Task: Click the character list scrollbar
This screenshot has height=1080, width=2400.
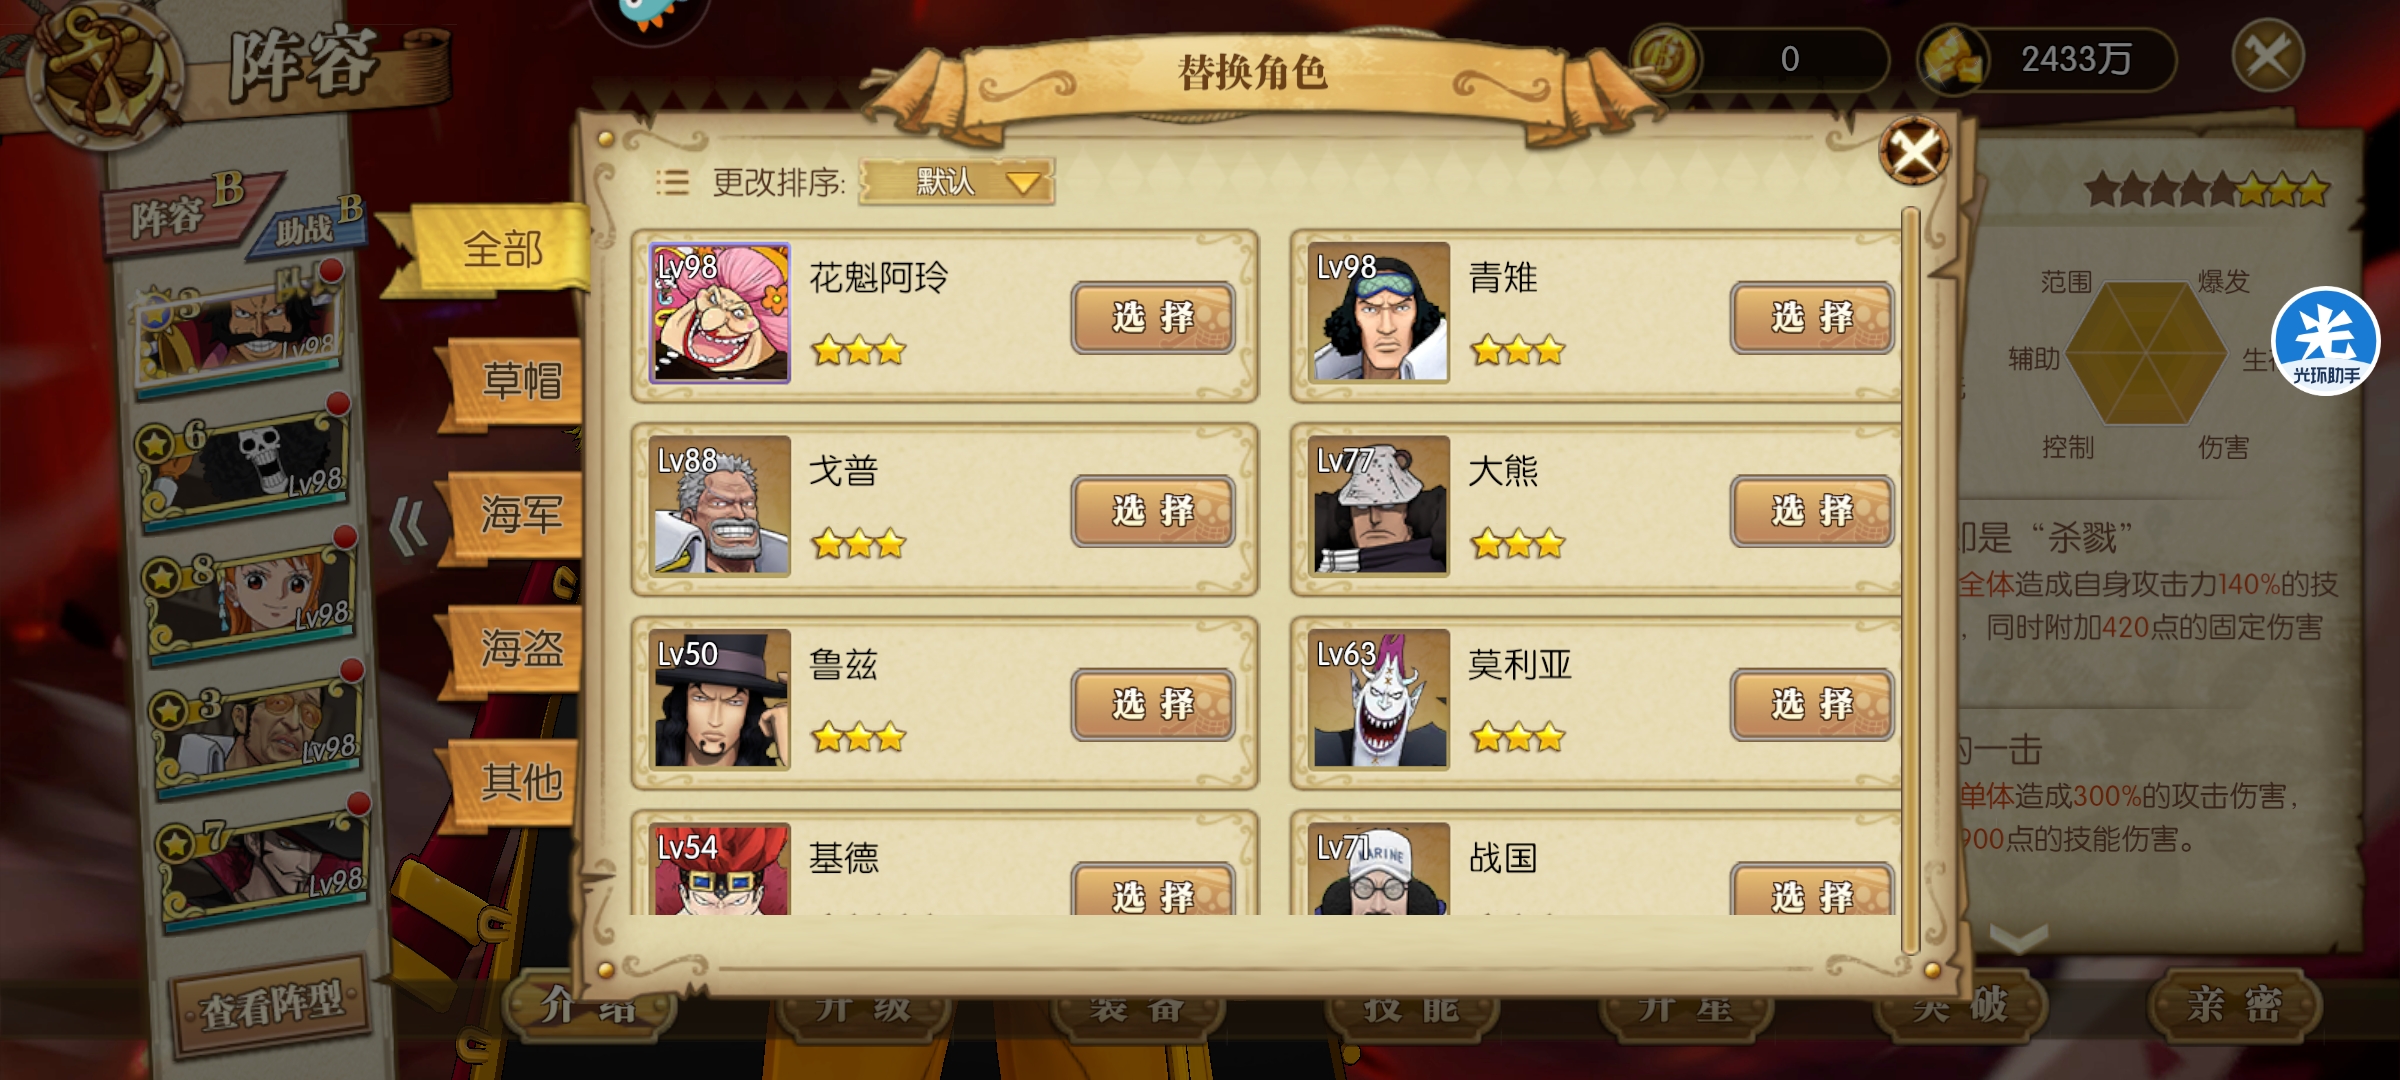Action: [x=1910, y=580]
